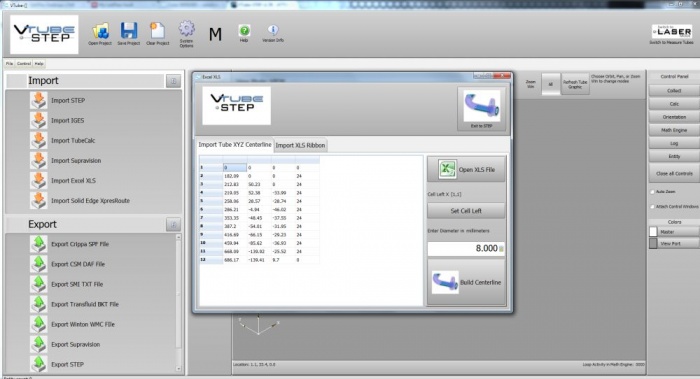Click the Import Solid Edge XpresRoute label
This screenshot has height=379, width=700.
90,201
